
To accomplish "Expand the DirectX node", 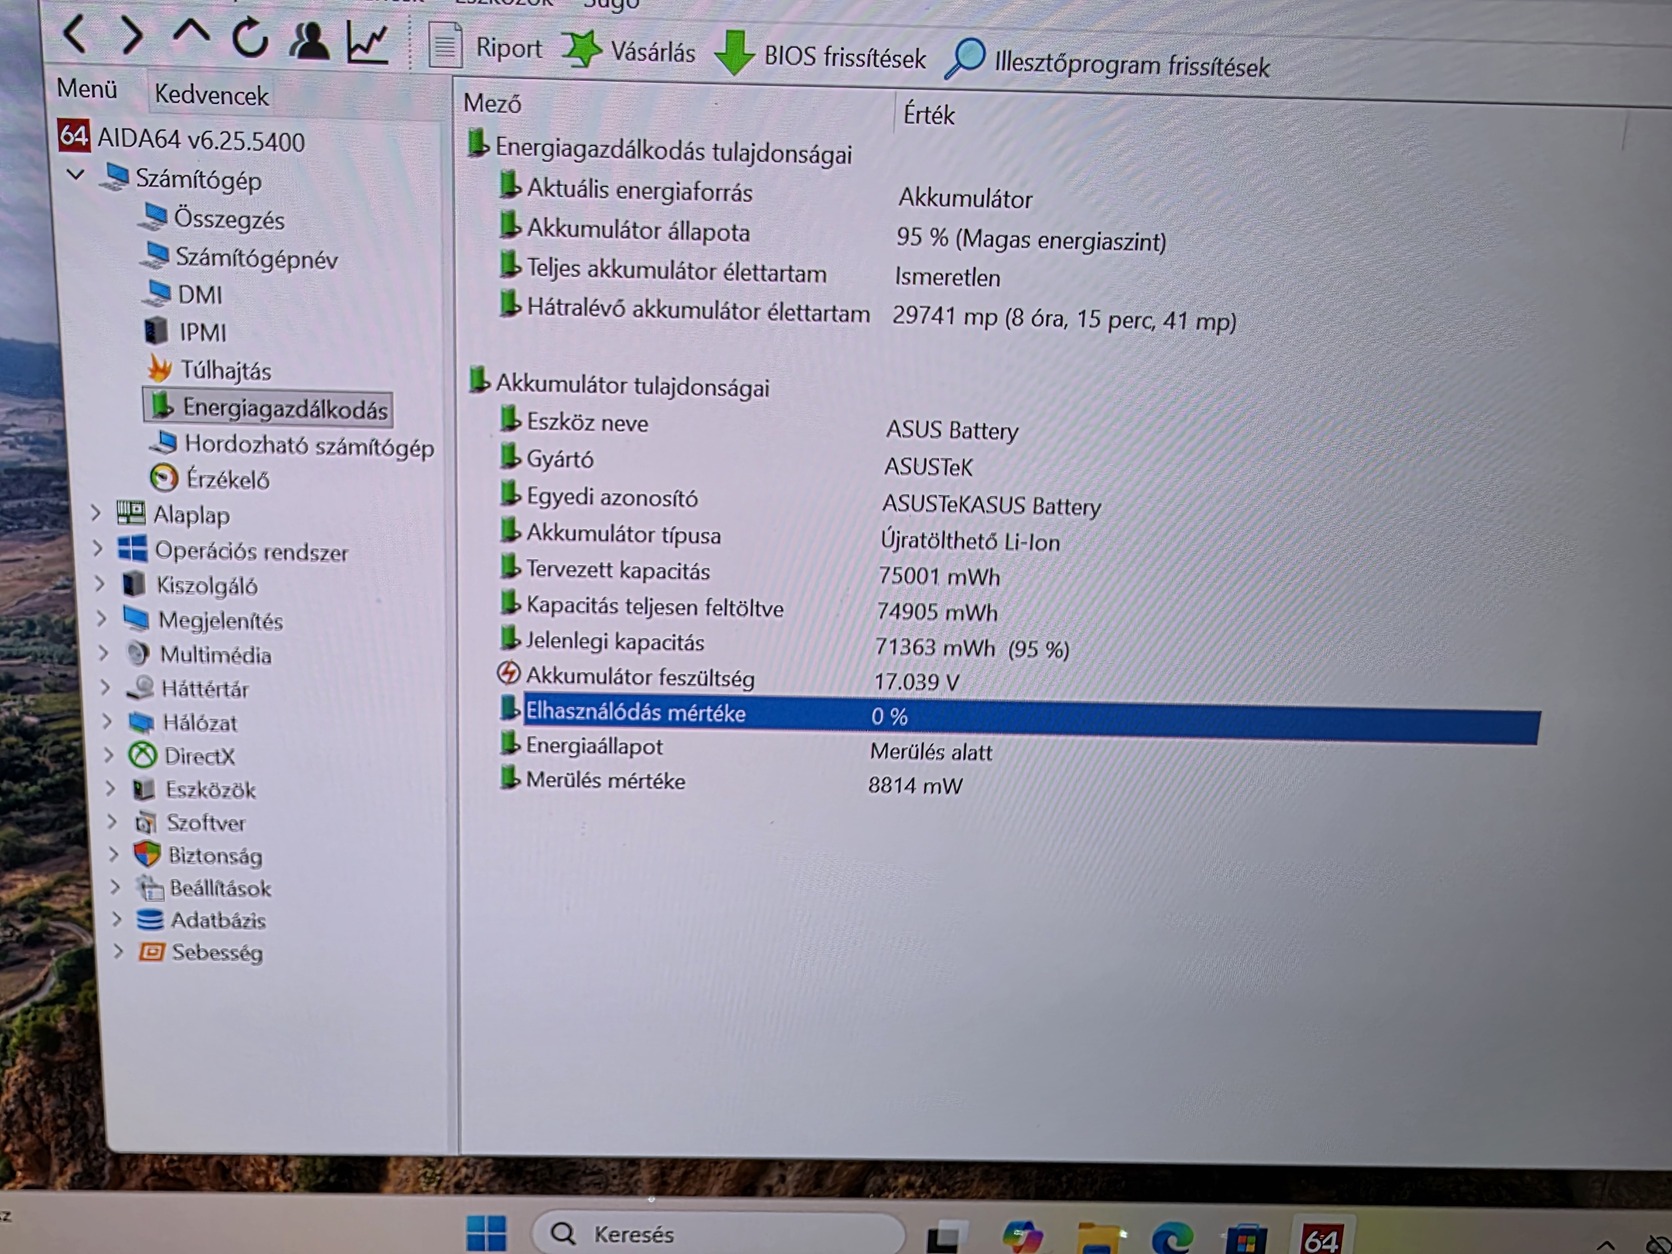I will 109,755.
